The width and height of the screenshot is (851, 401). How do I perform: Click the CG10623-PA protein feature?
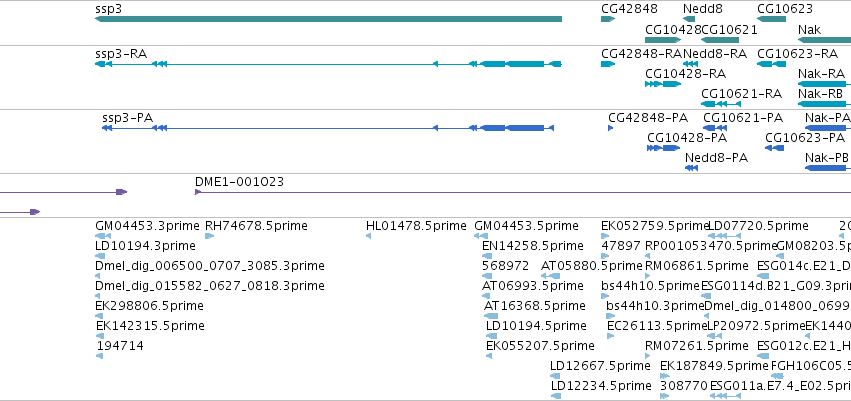774,148
